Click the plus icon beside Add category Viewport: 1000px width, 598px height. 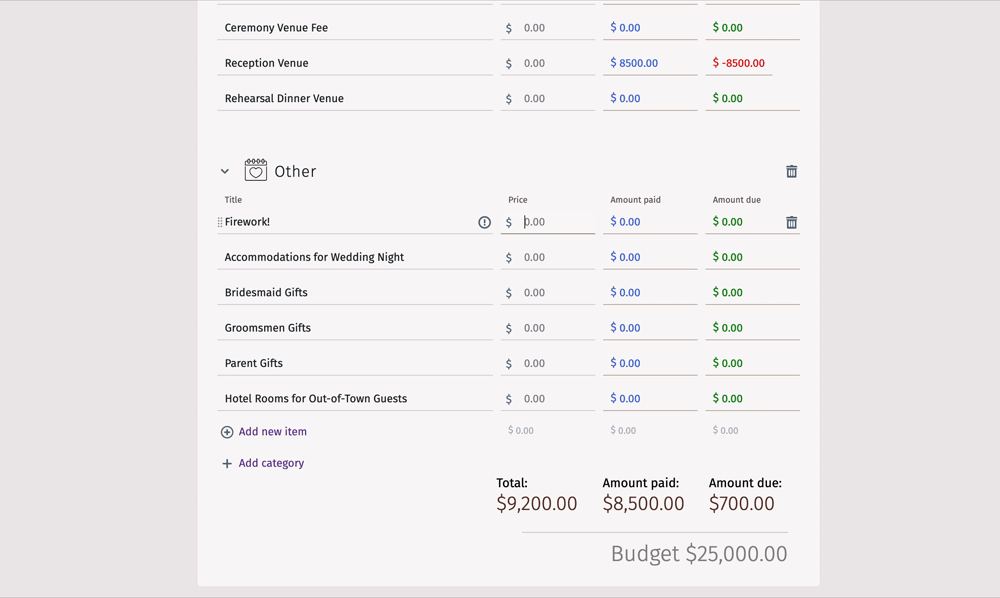227,463
